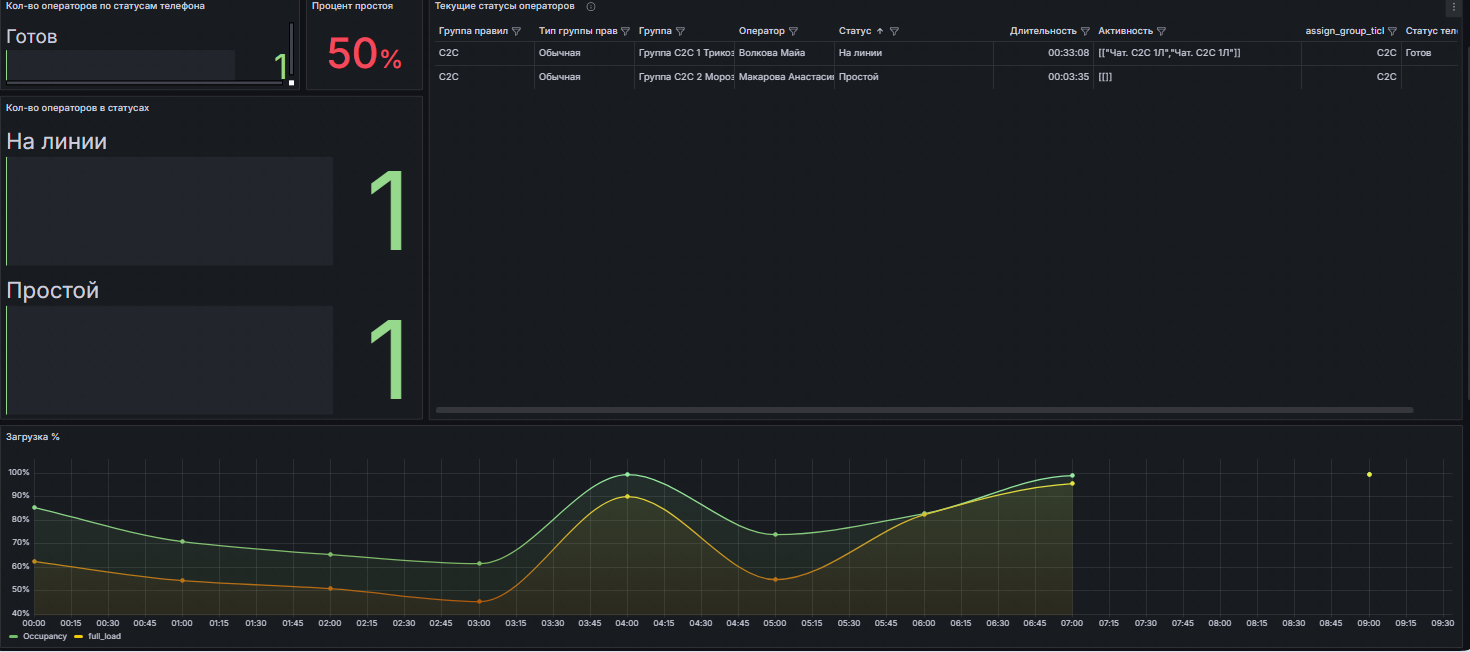Sort table by Длительность column header
1470x652 pixels.
click(1042, 31)
